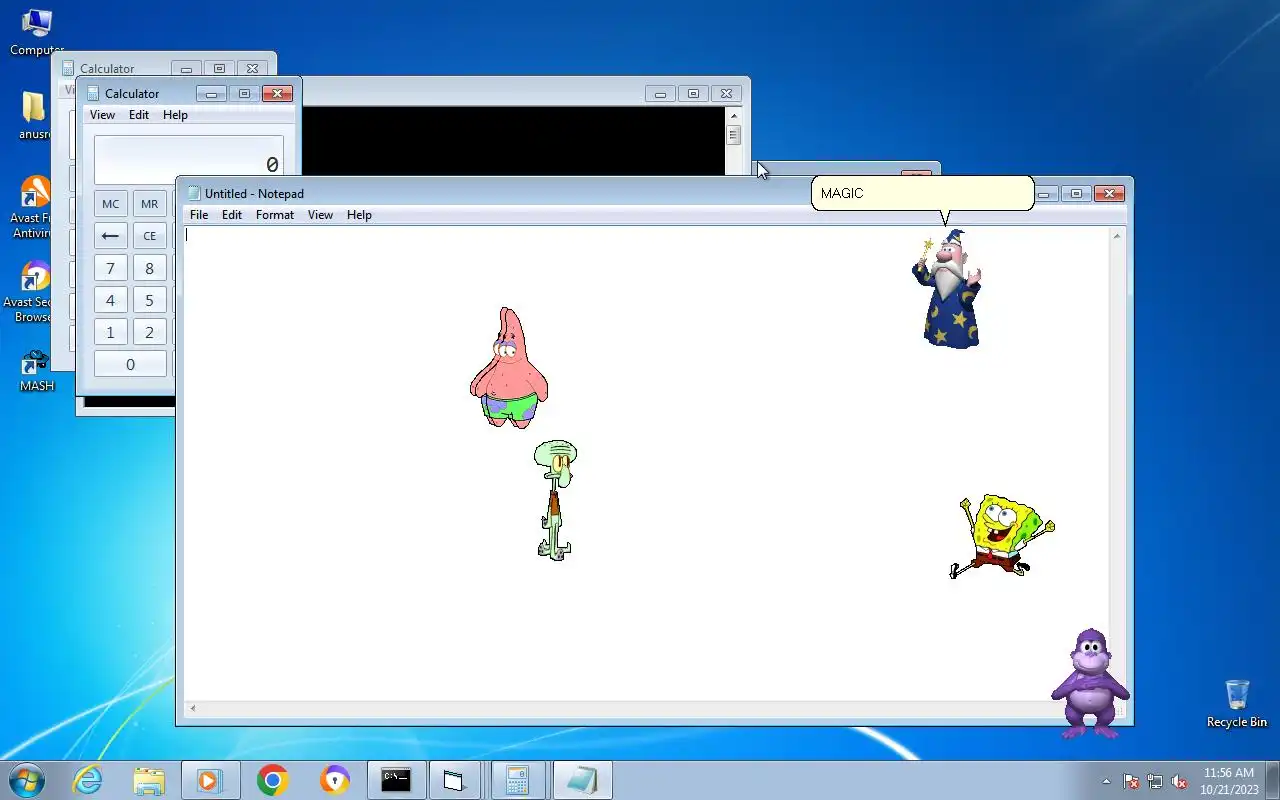Click inside the Notepad text area
The width and height of the screenshot is (1280, 800).
pos(646,464)
